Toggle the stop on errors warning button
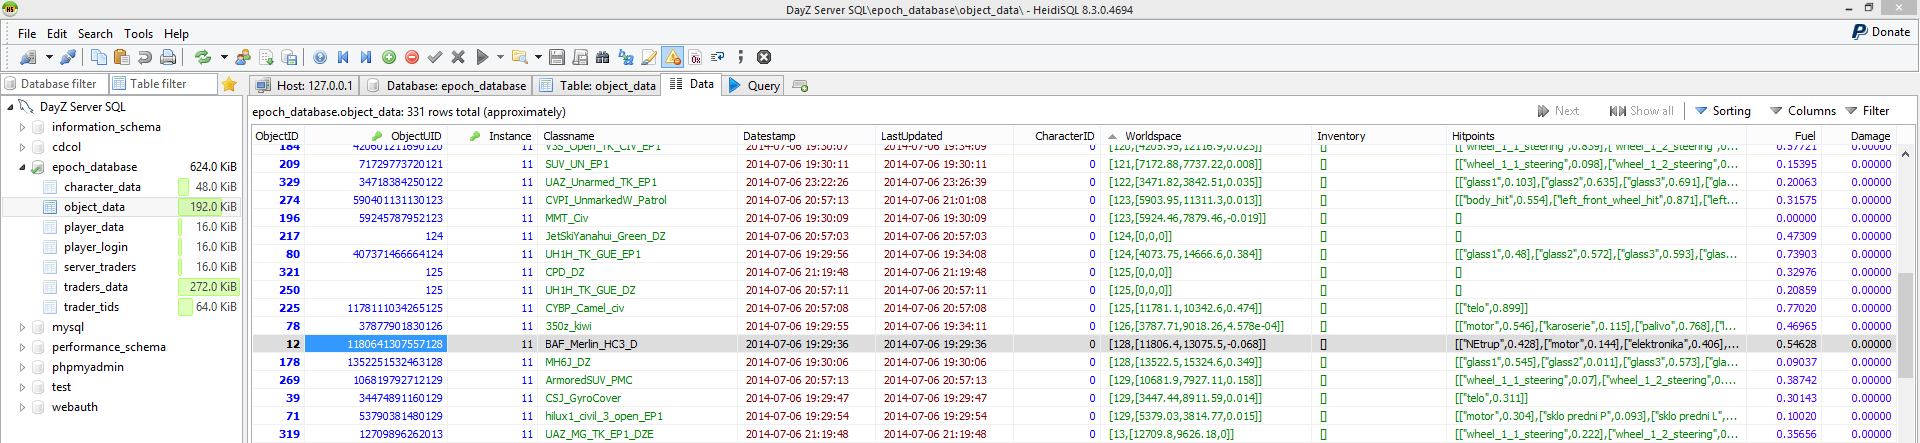Screen dimensions: 1920x443 click(x=673, y=57)
